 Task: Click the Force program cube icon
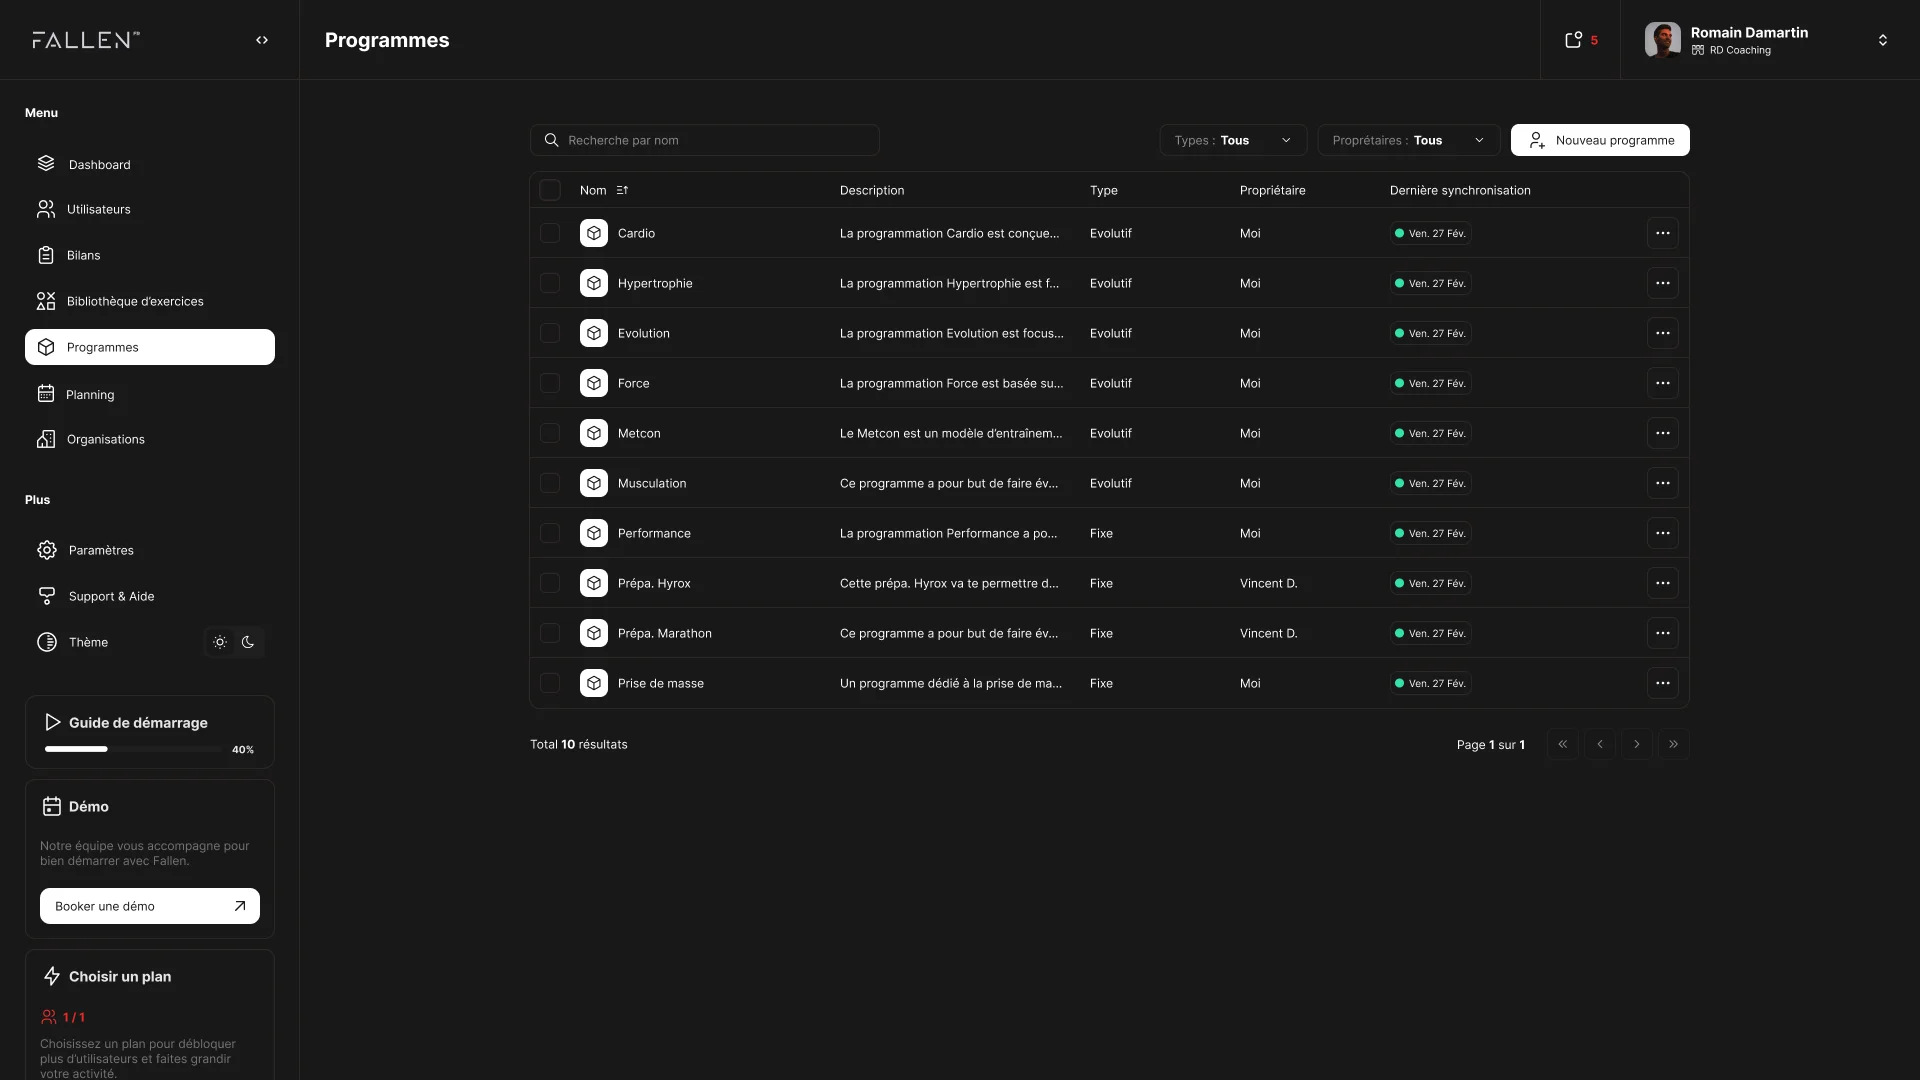594,383
